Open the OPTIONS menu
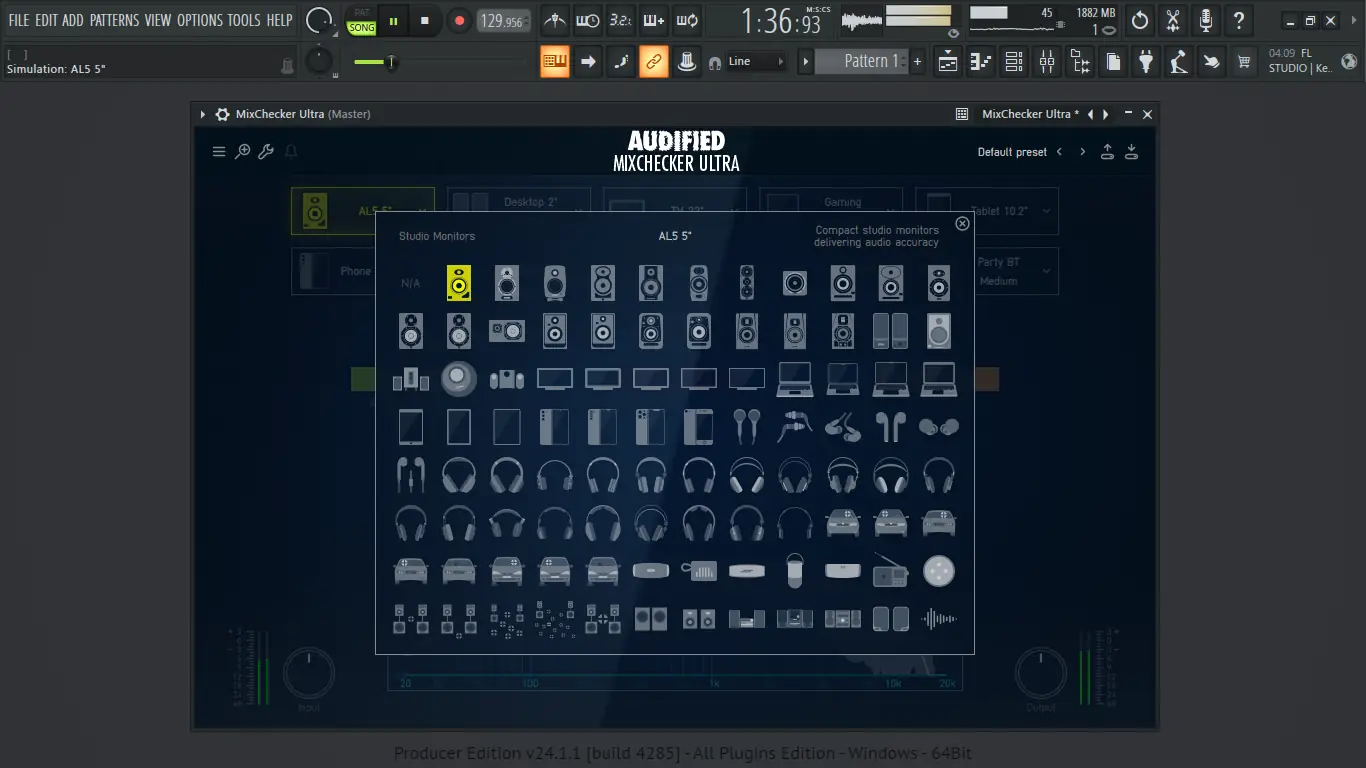 point(200,20)
